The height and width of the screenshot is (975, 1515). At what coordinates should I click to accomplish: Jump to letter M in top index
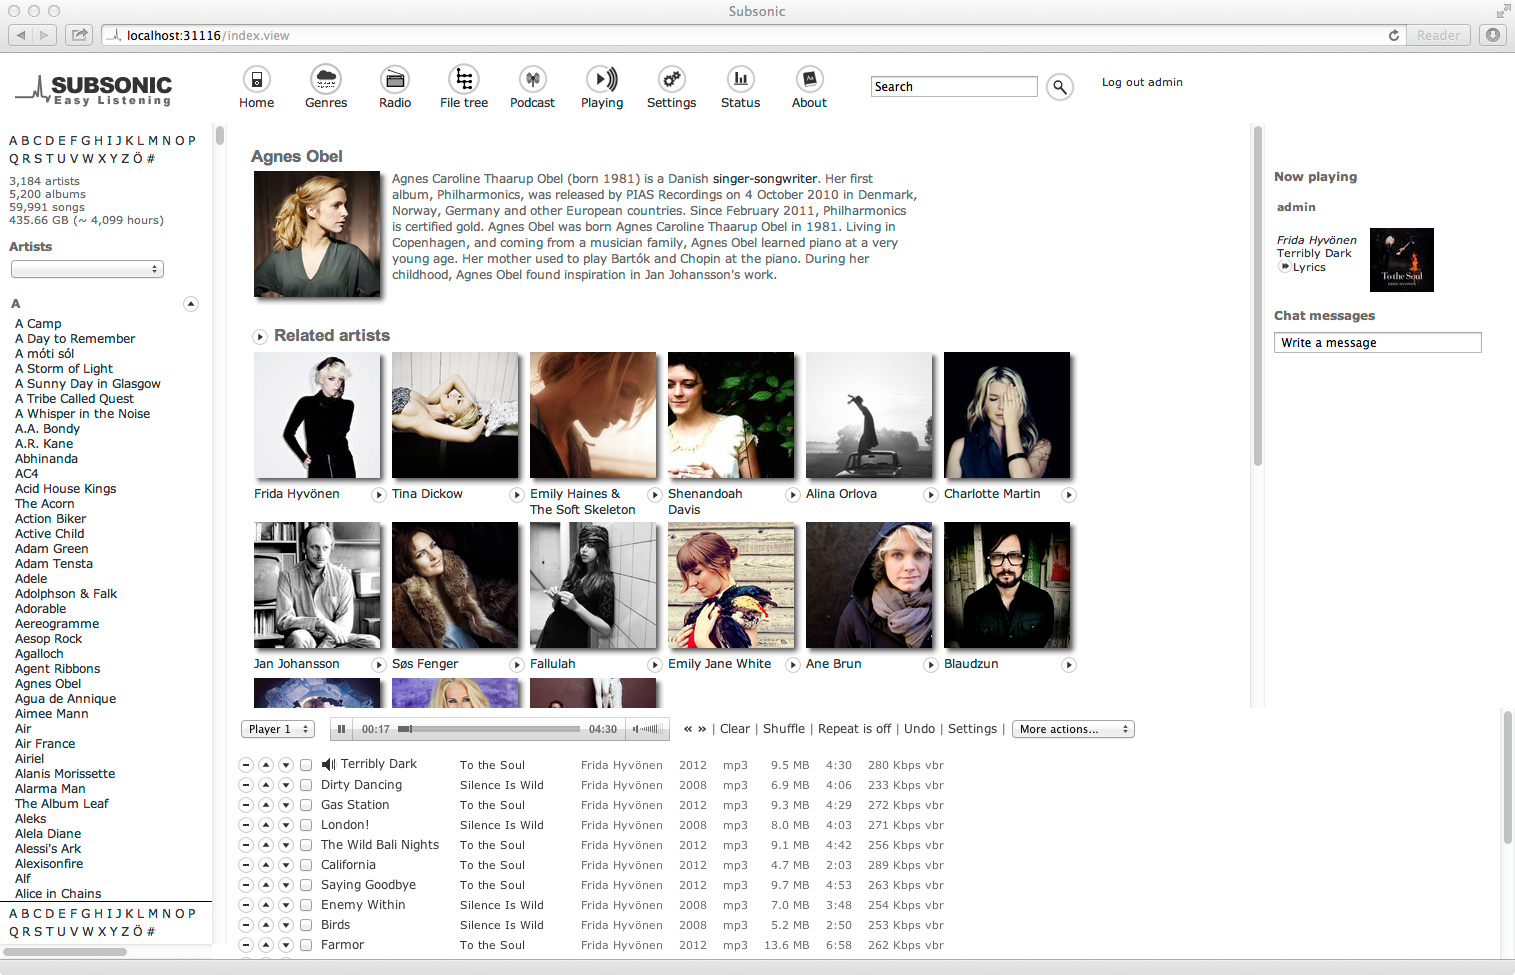pos(153,141)
